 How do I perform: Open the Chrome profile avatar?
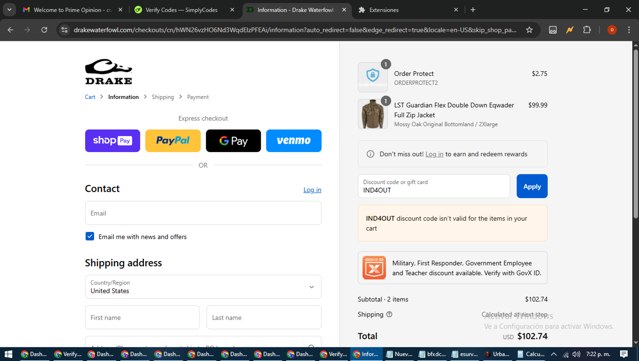pos(612,30)
